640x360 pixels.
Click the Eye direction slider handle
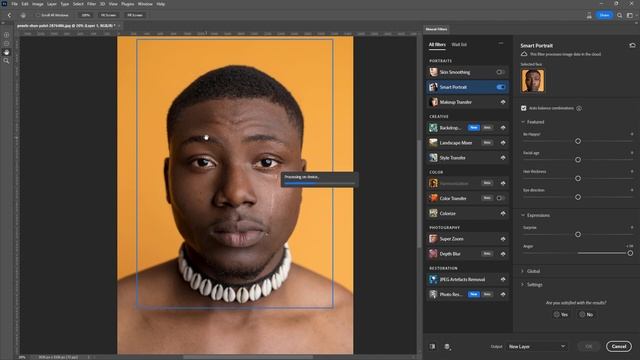pyautogui.click(x=578, y=197)
